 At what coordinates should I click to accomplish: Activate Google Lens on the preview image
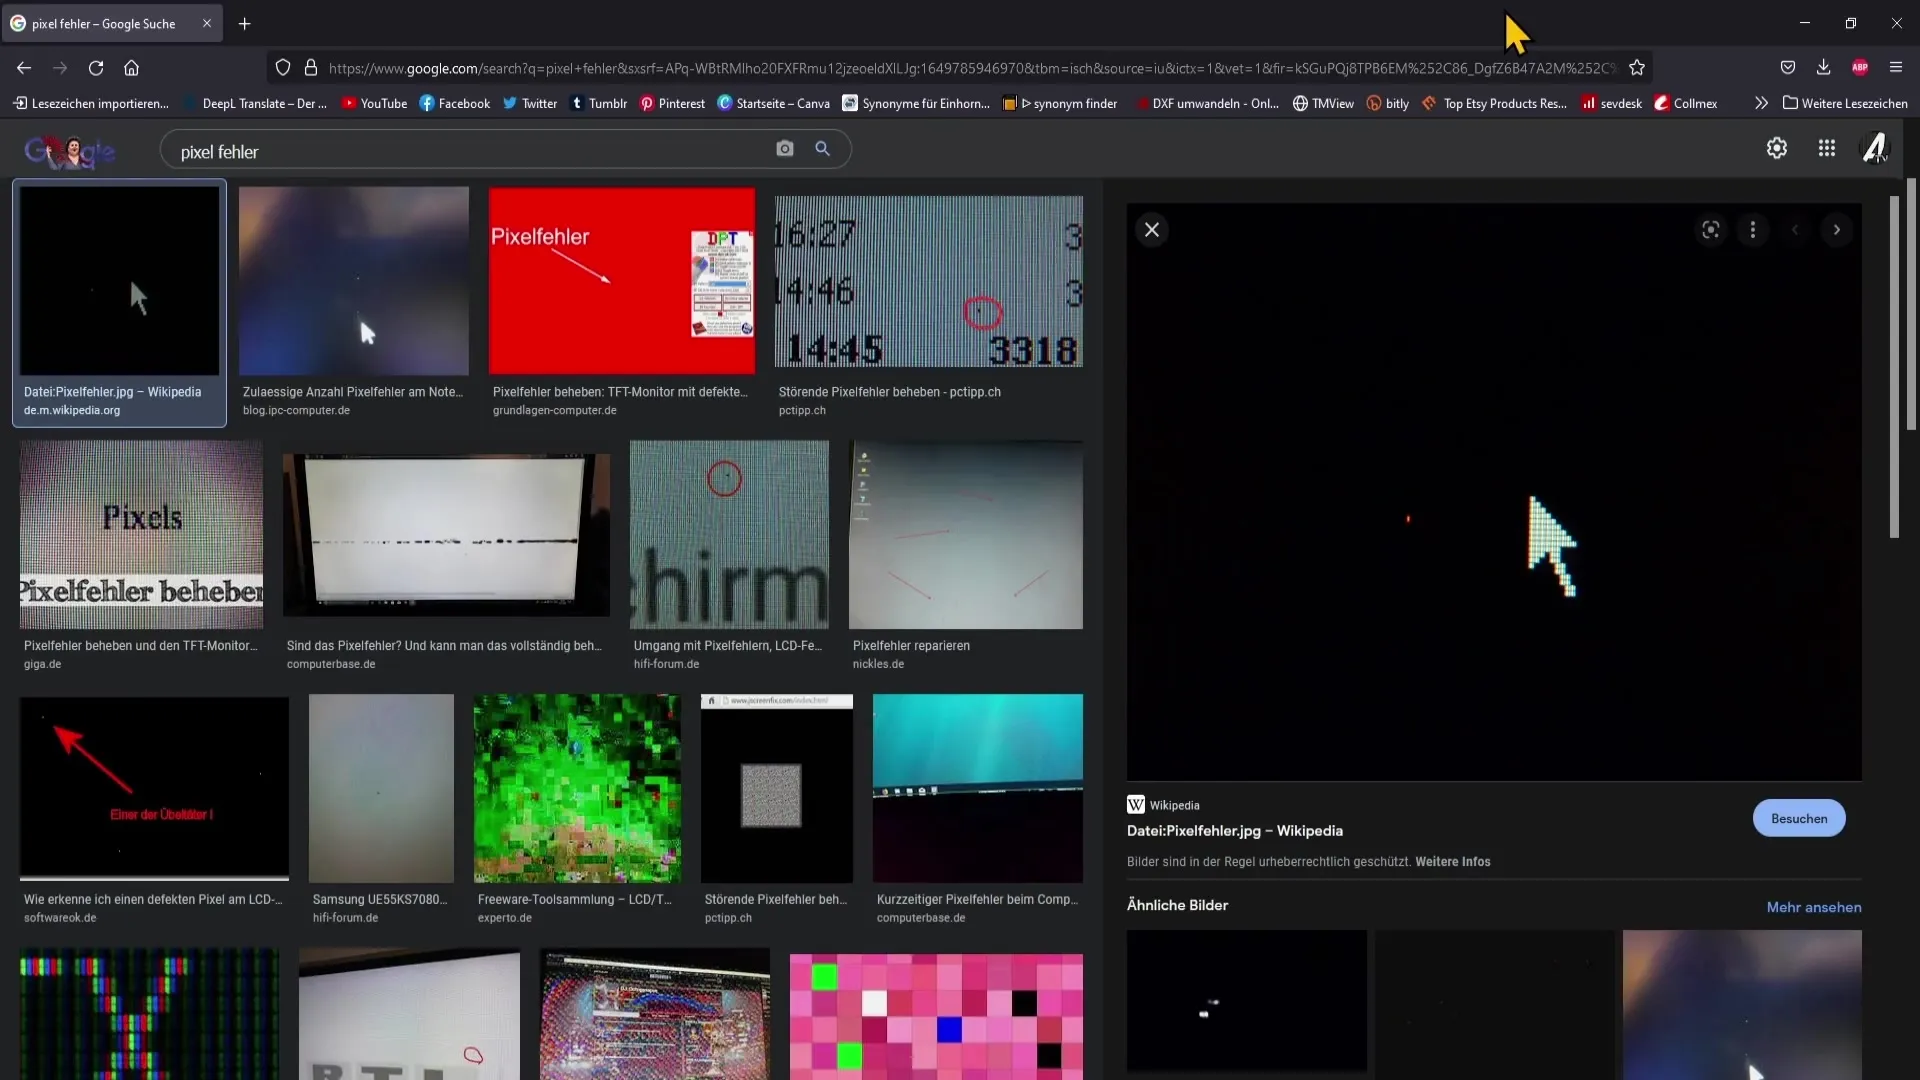tap(1711, 230)
